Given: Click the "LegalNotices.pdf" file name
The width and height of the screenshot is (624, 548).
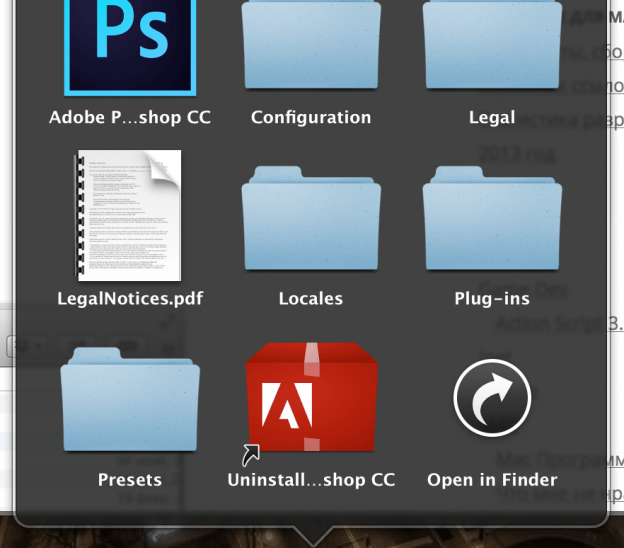Looking at the screenshot, I should coord(130,298).
